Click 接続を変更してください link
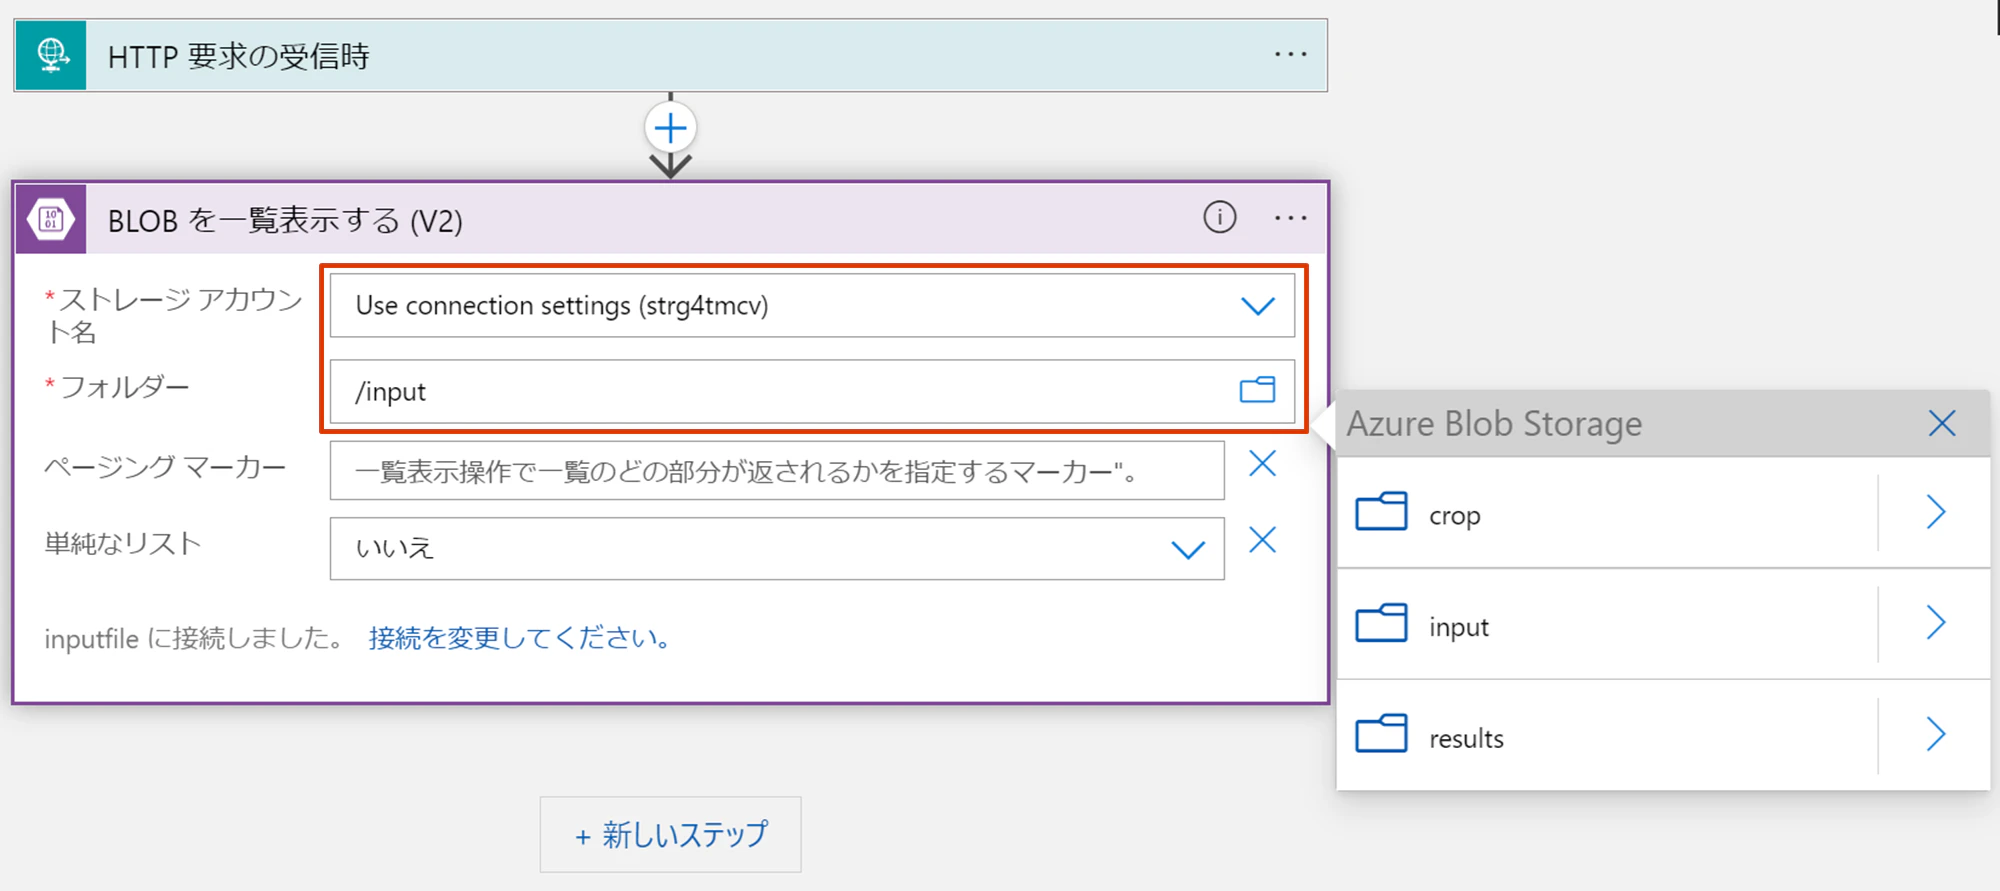2000x891 pixels. (x=520, y=638)
